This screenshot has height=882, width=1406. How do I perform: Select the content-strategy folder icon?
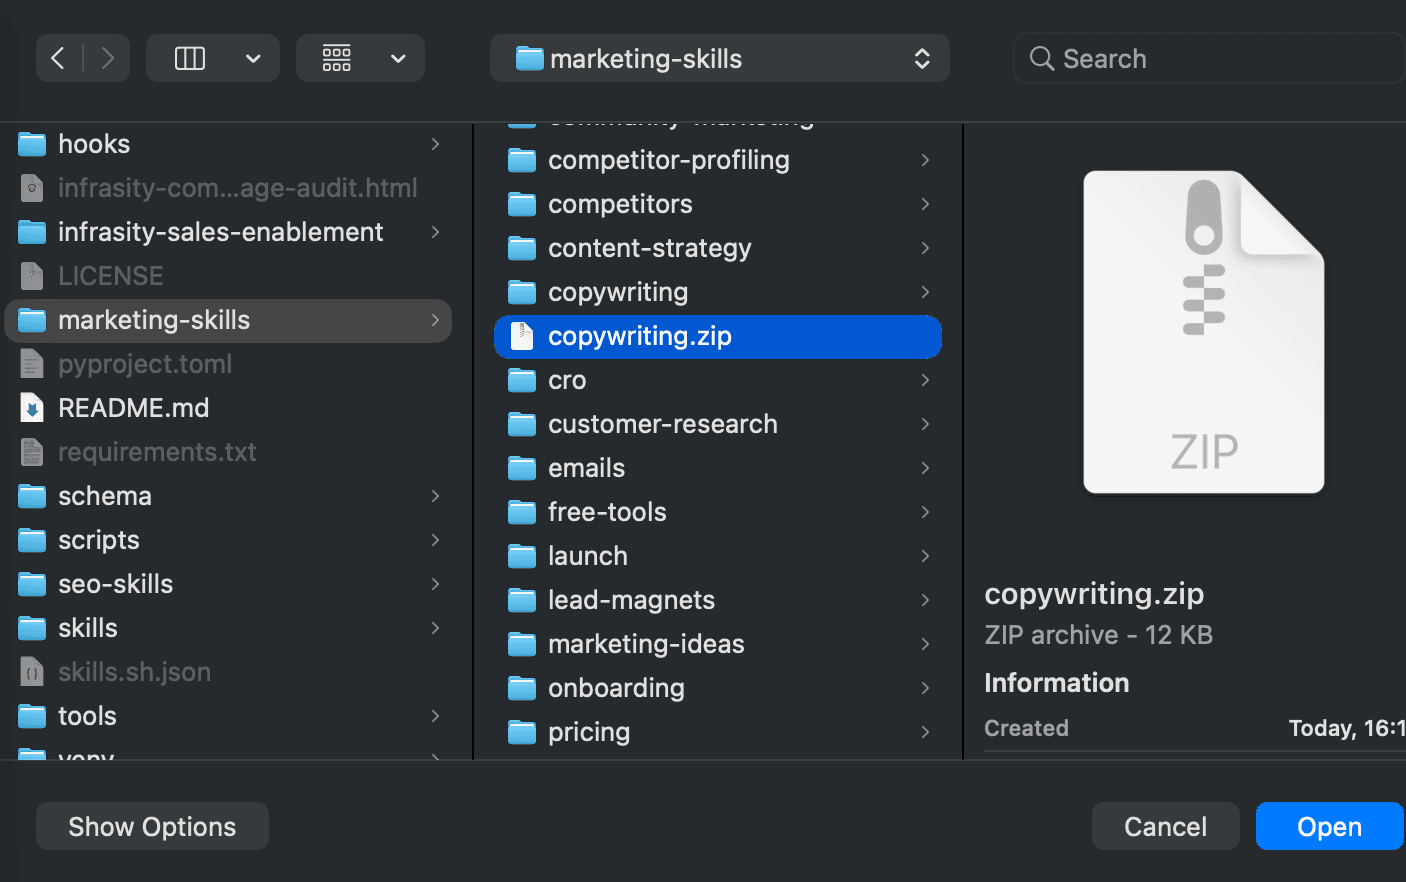pyautogui.click(x=522, y=248)
